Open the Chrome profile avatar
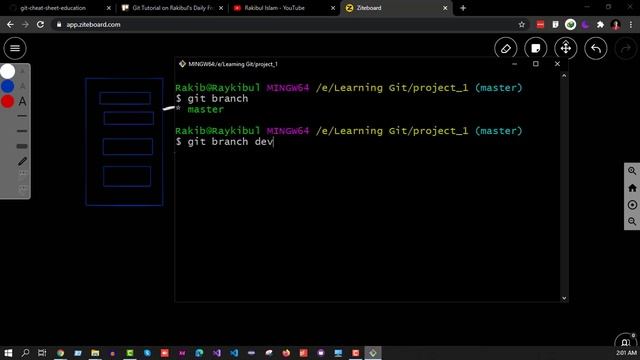This screenshot has width=640, height=360. [x=616, y=24]
